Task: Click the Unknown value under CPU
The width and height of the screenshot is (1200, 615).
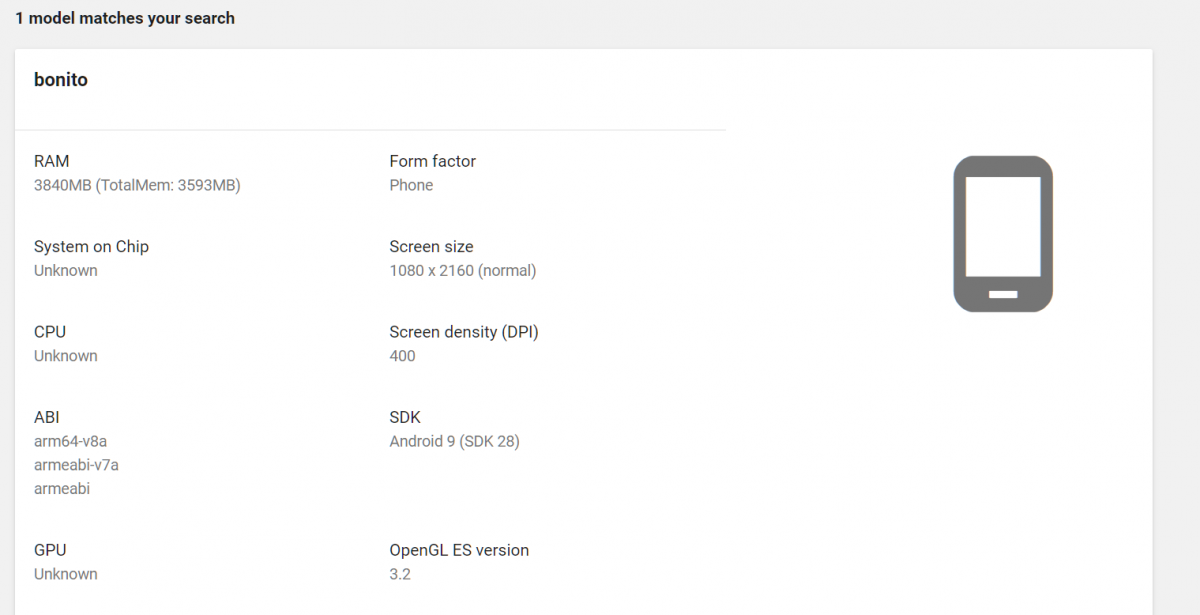Action: click(x=66, y=356)
